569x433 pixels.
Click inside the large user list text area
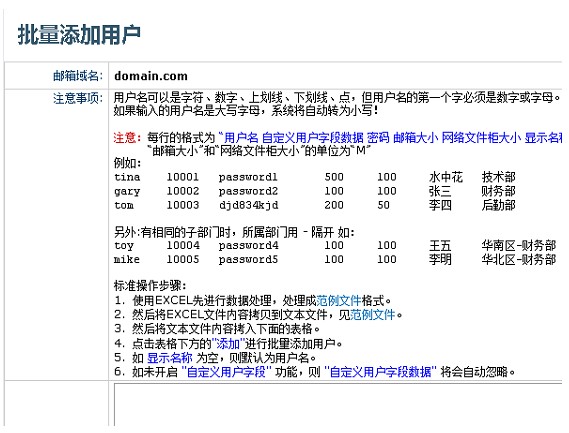coord(338,404)
